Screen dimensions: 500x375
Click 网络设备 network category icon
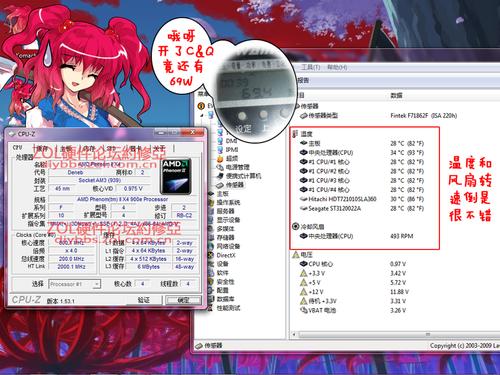[x=211, y=246]
